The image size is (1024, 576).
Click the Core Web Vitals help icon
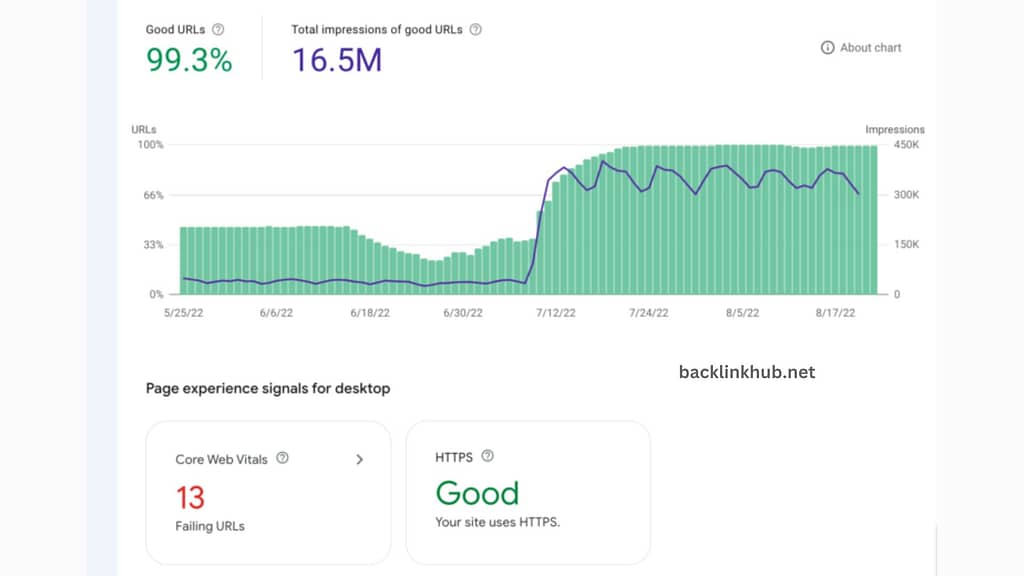(281, 459)
